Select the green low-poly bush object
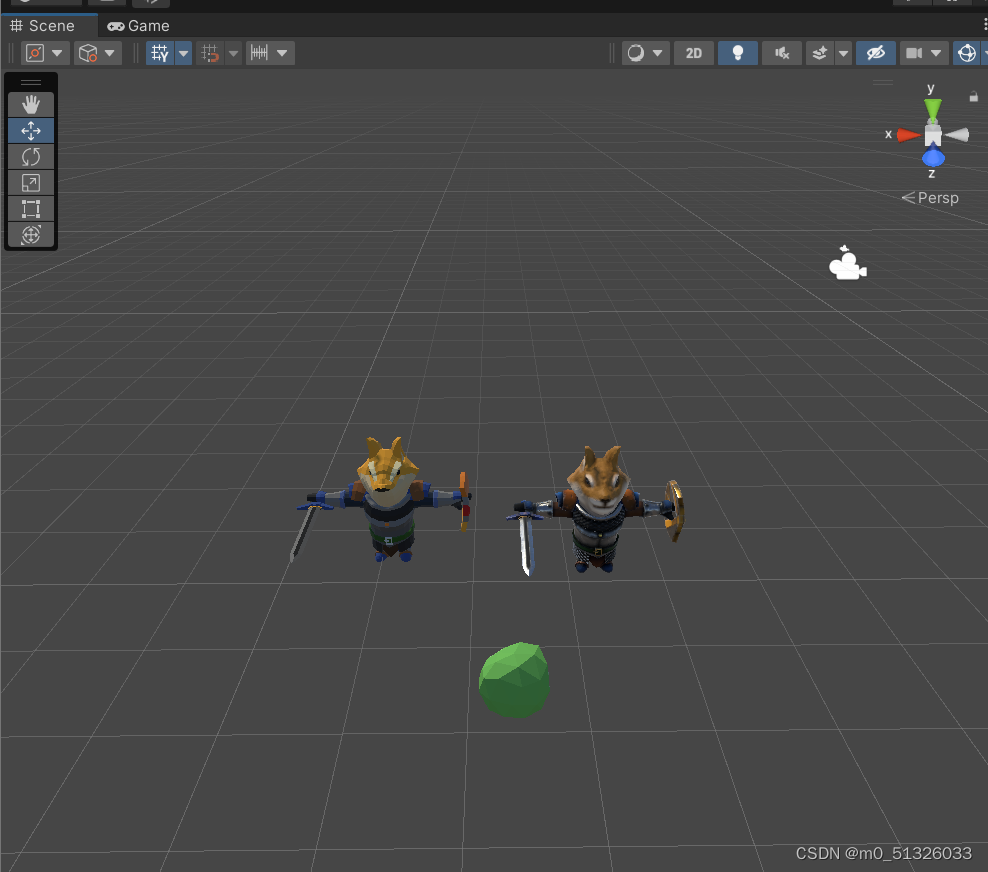988x872 pixels. click(x=514, y=680)
